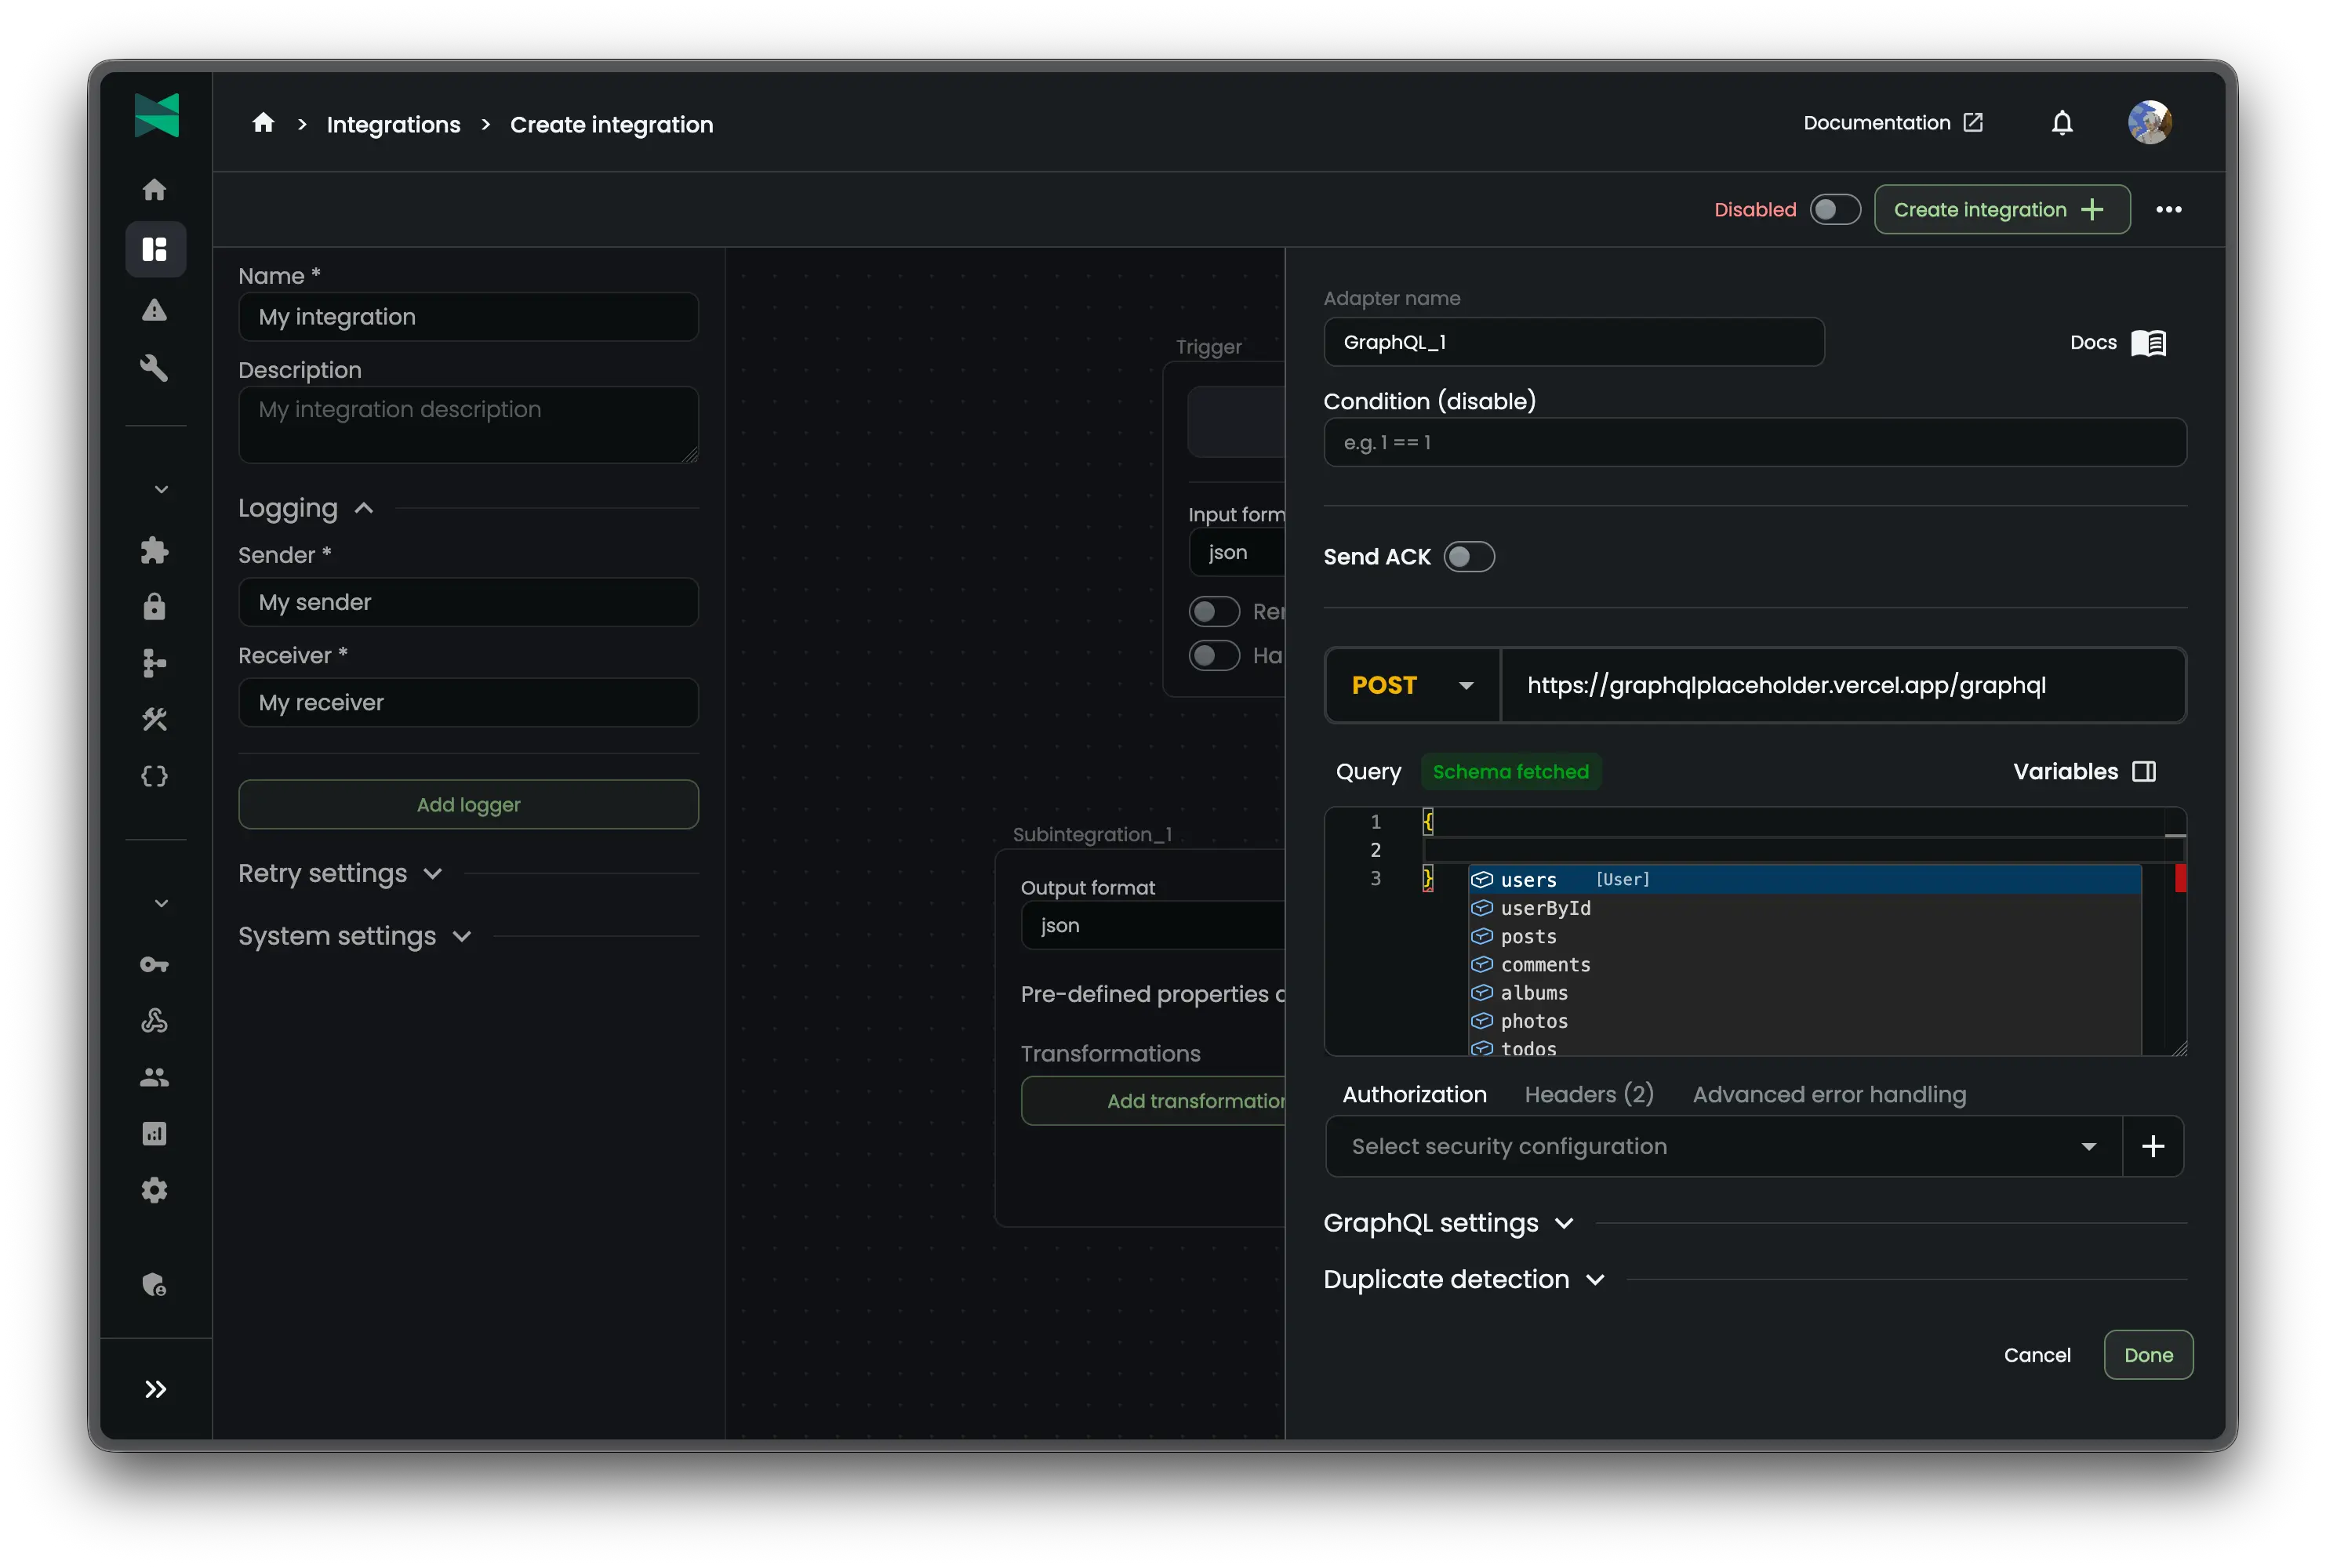2326x1568 pixels.
Task: Open the crossed tools icon in sidebar
Action: point(154,719)
